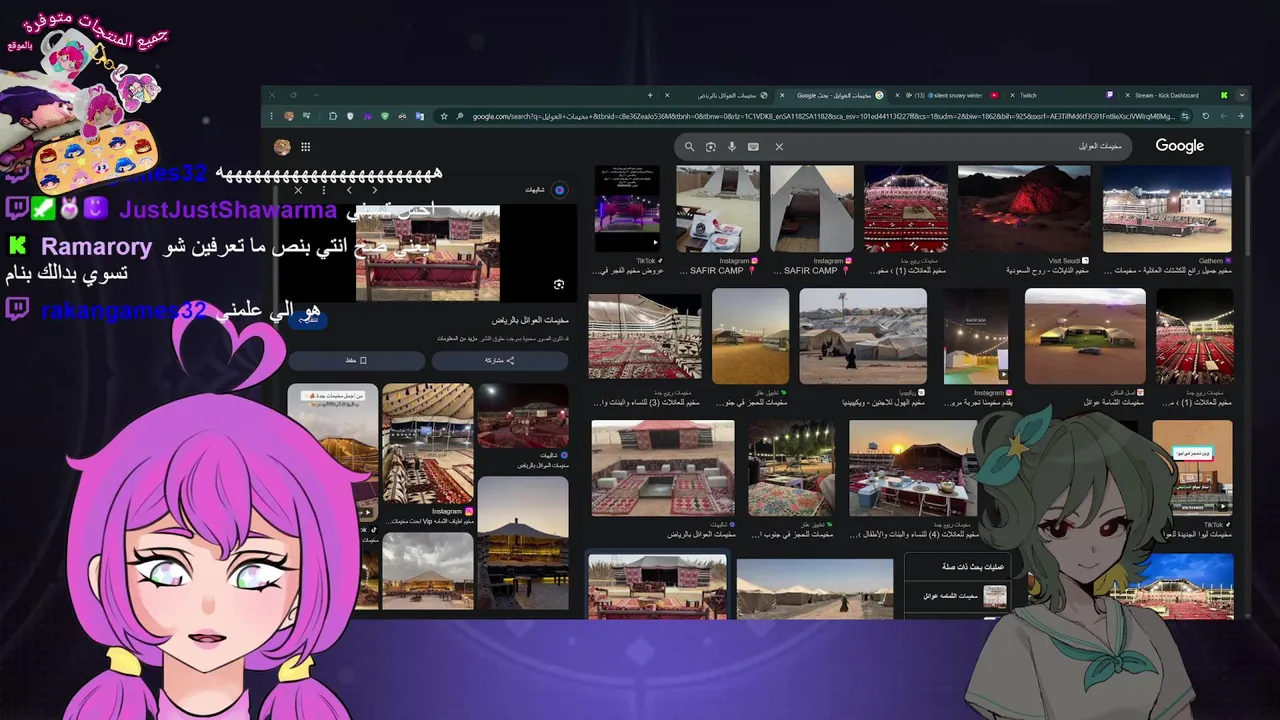Open the مخيمات الثمامة عوائل image result
Screen dimensions: 1280x720
[1085, 337]
